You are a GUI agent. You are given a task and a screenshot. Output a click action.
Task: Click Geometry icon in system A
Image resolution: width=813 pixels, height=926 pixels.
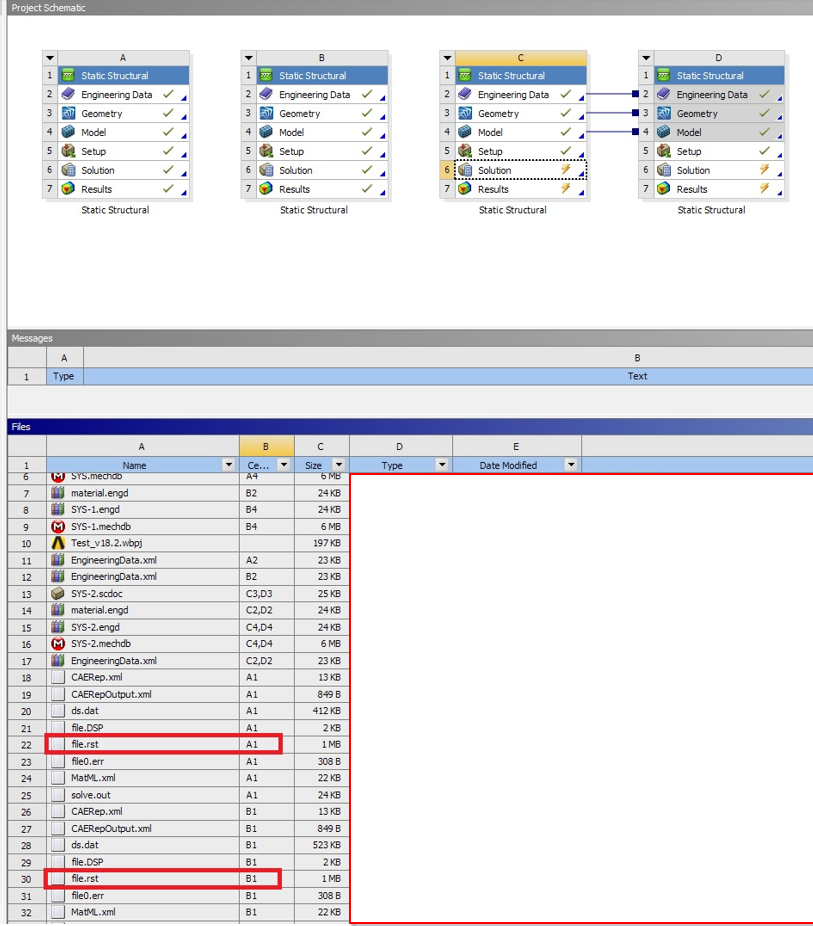pyautogui.click(x=68, y=113)
